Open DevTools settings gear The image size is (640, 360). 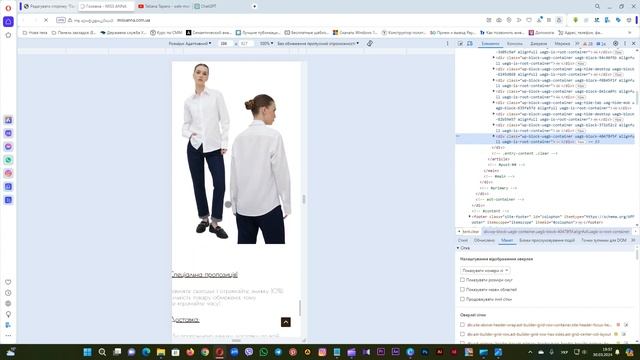click(x=616, y=43)
